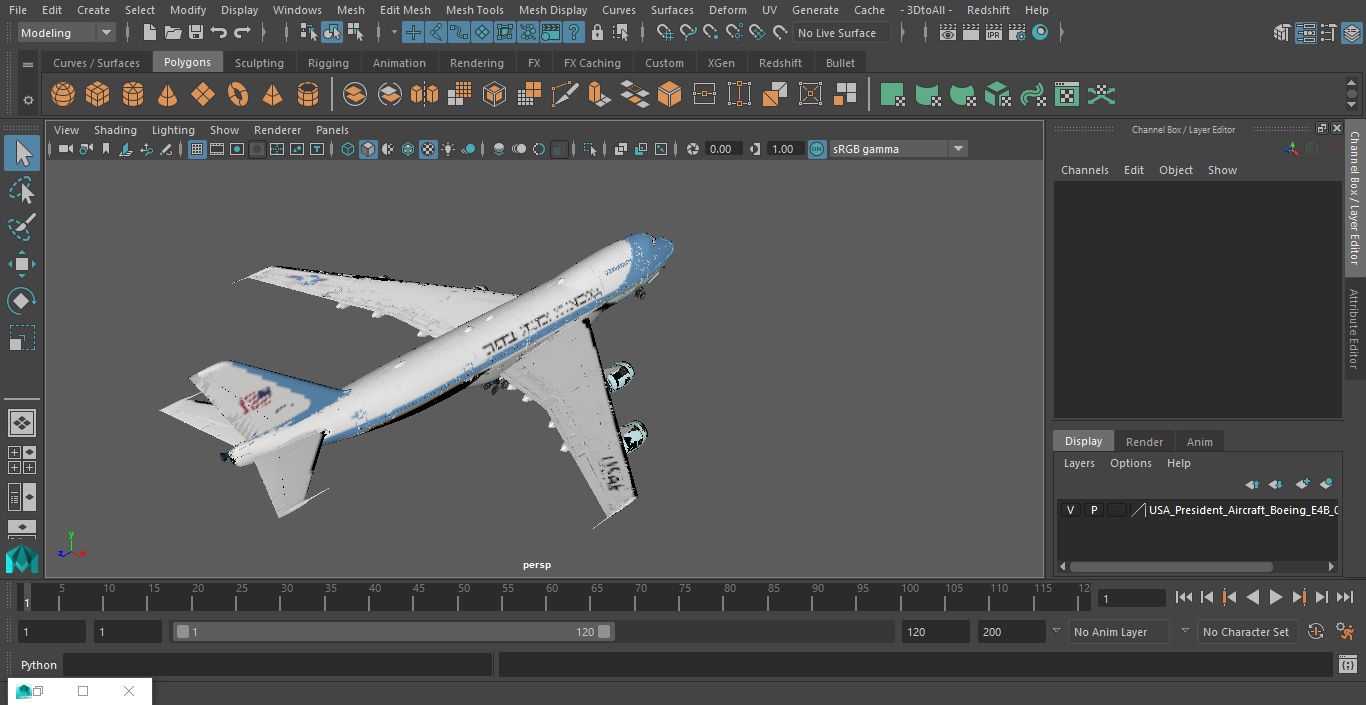Switch to the Sculpting shelf tab
Viewport: 1366px width, 705px height.
[x=259, y=63]
